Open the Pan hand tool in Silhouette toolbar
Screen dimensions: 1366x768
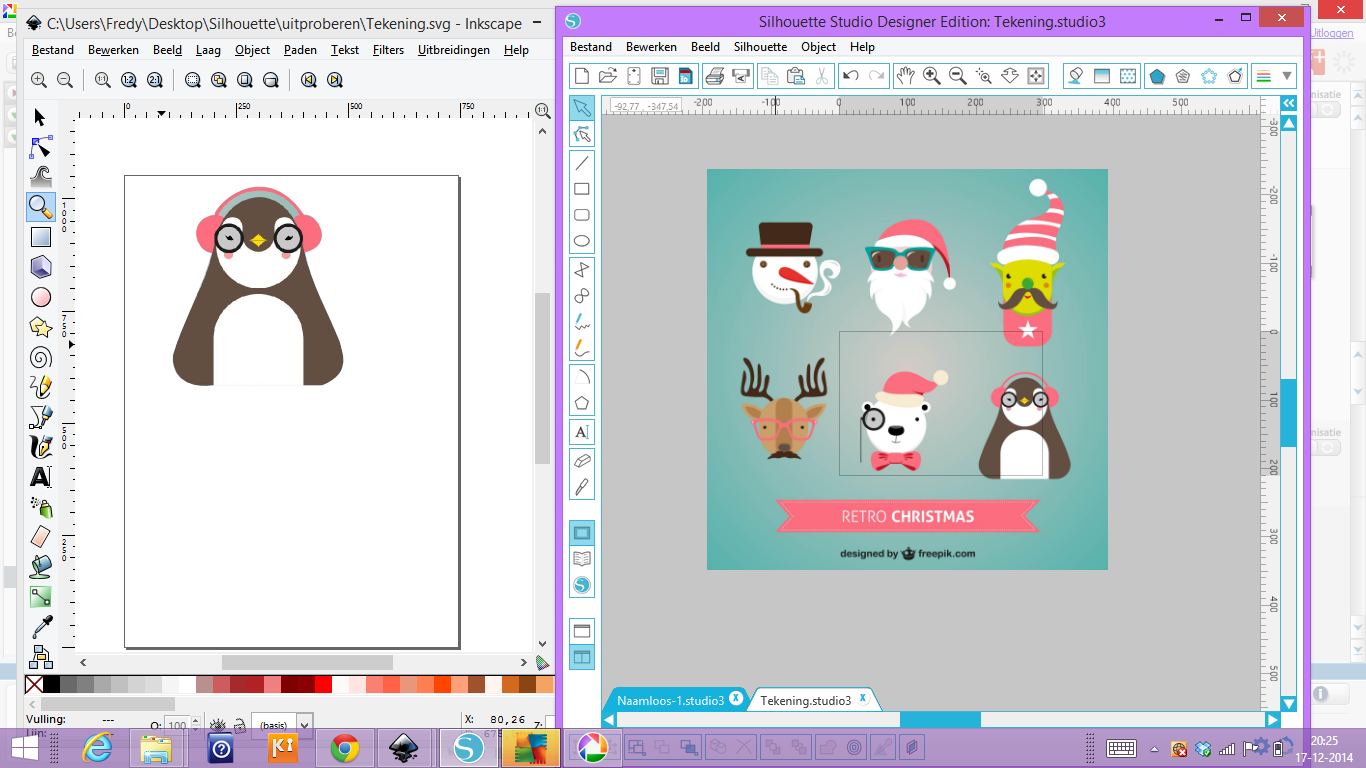tap(904, 76)
